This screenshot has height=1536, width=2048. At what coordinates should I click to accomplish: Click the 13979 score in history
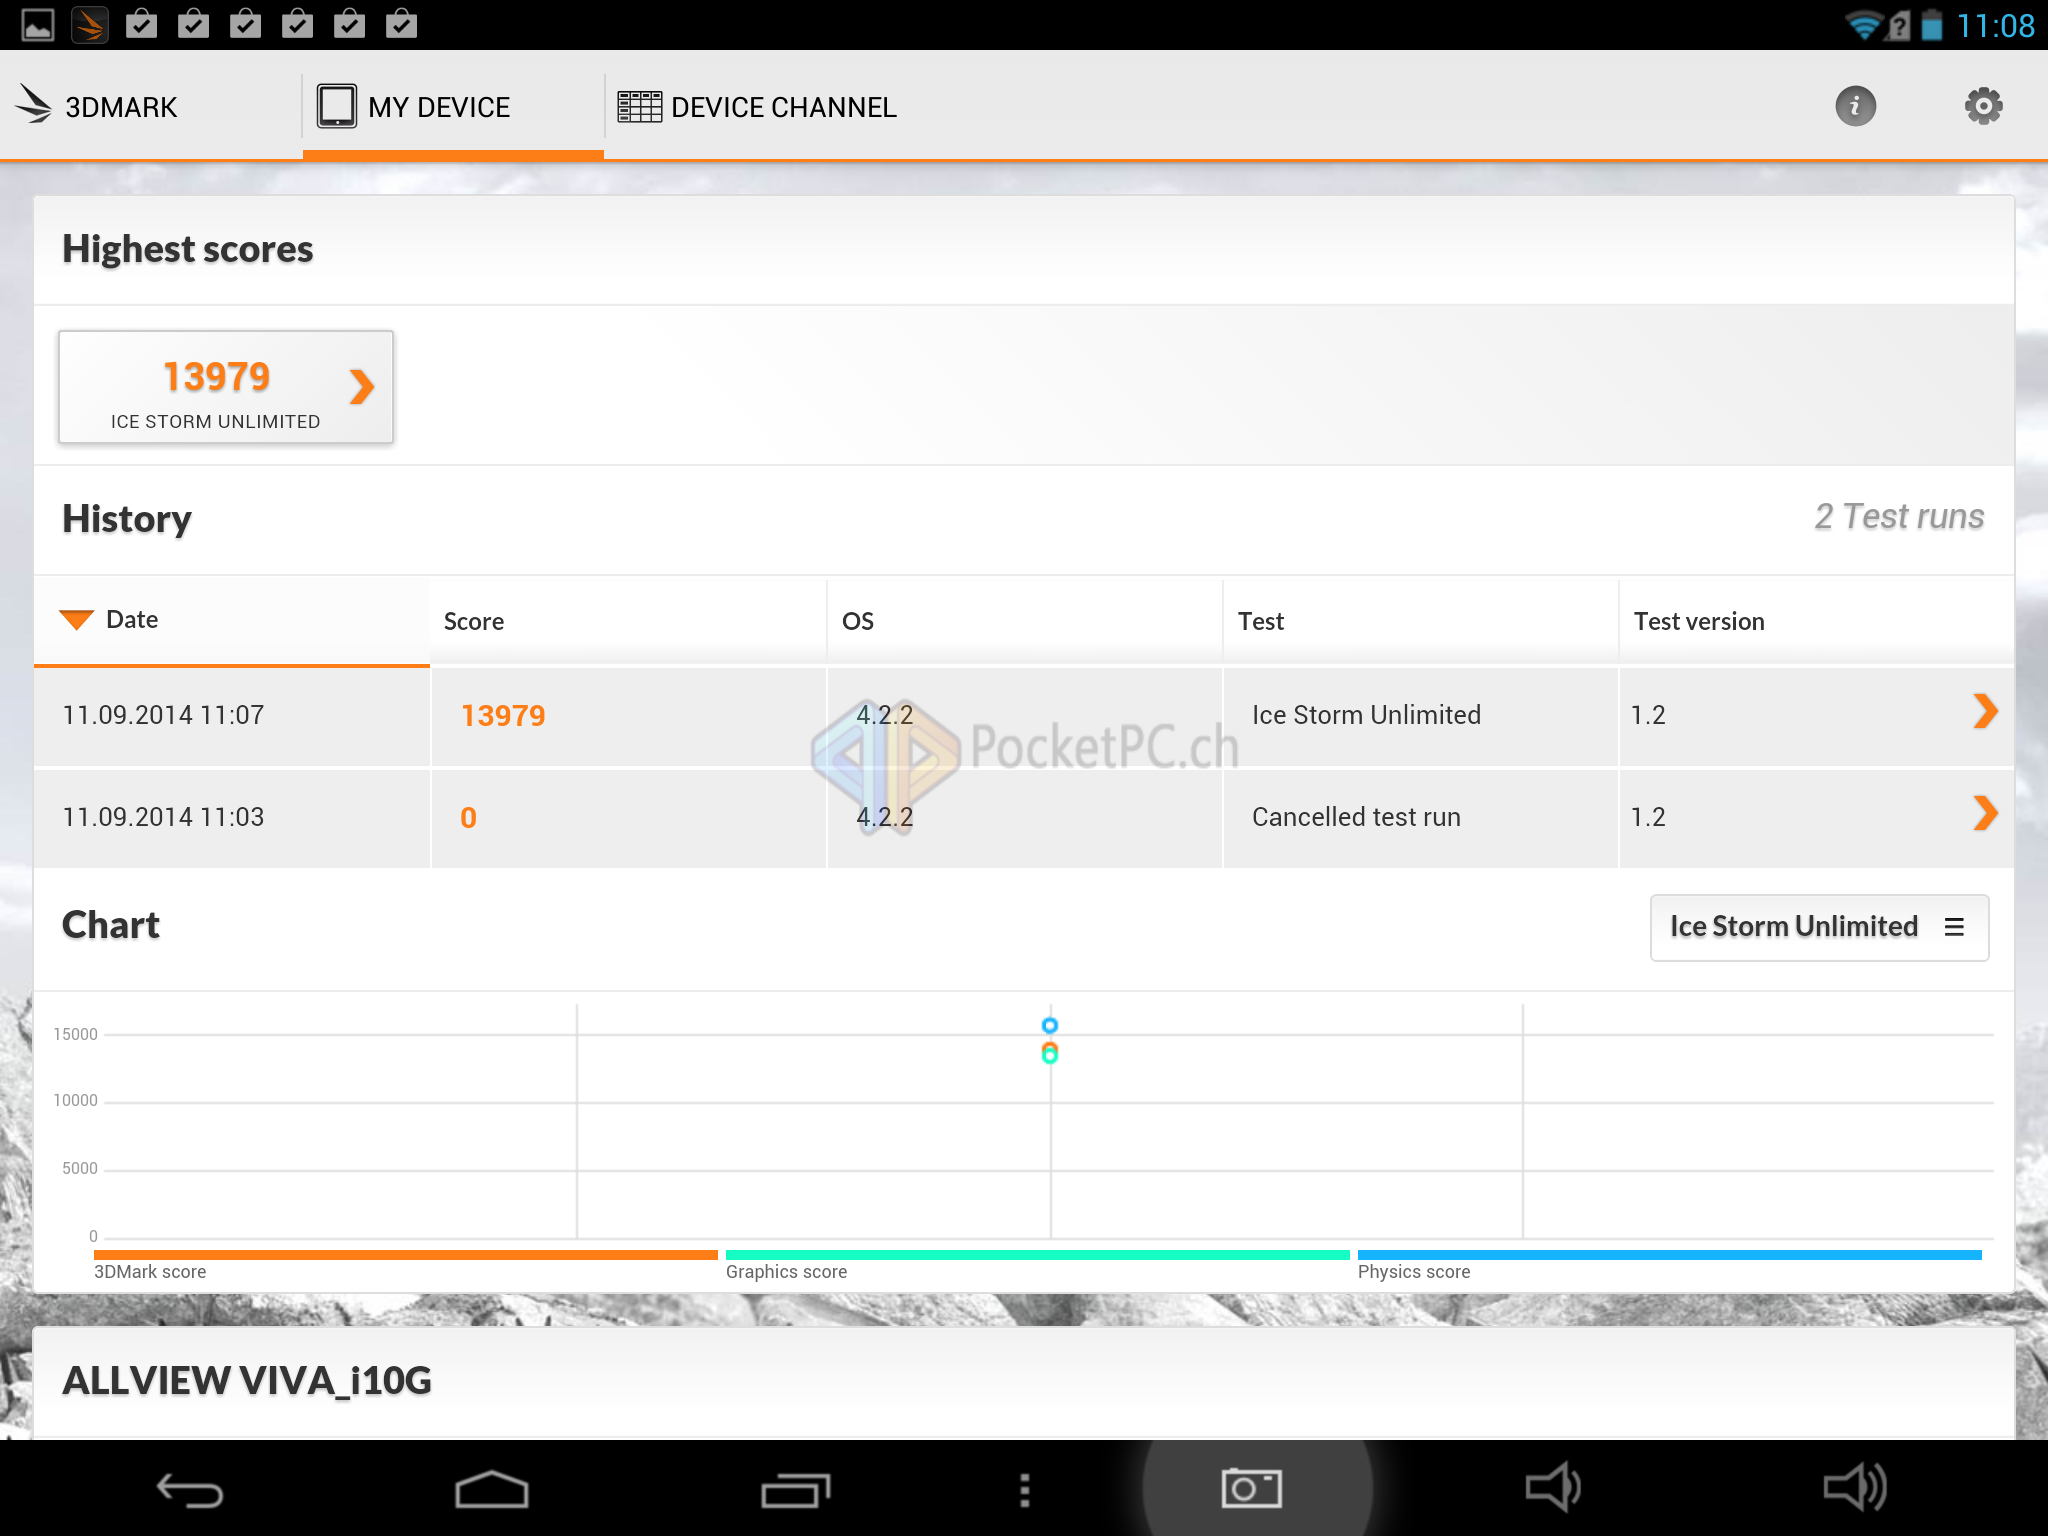(503, 716)
